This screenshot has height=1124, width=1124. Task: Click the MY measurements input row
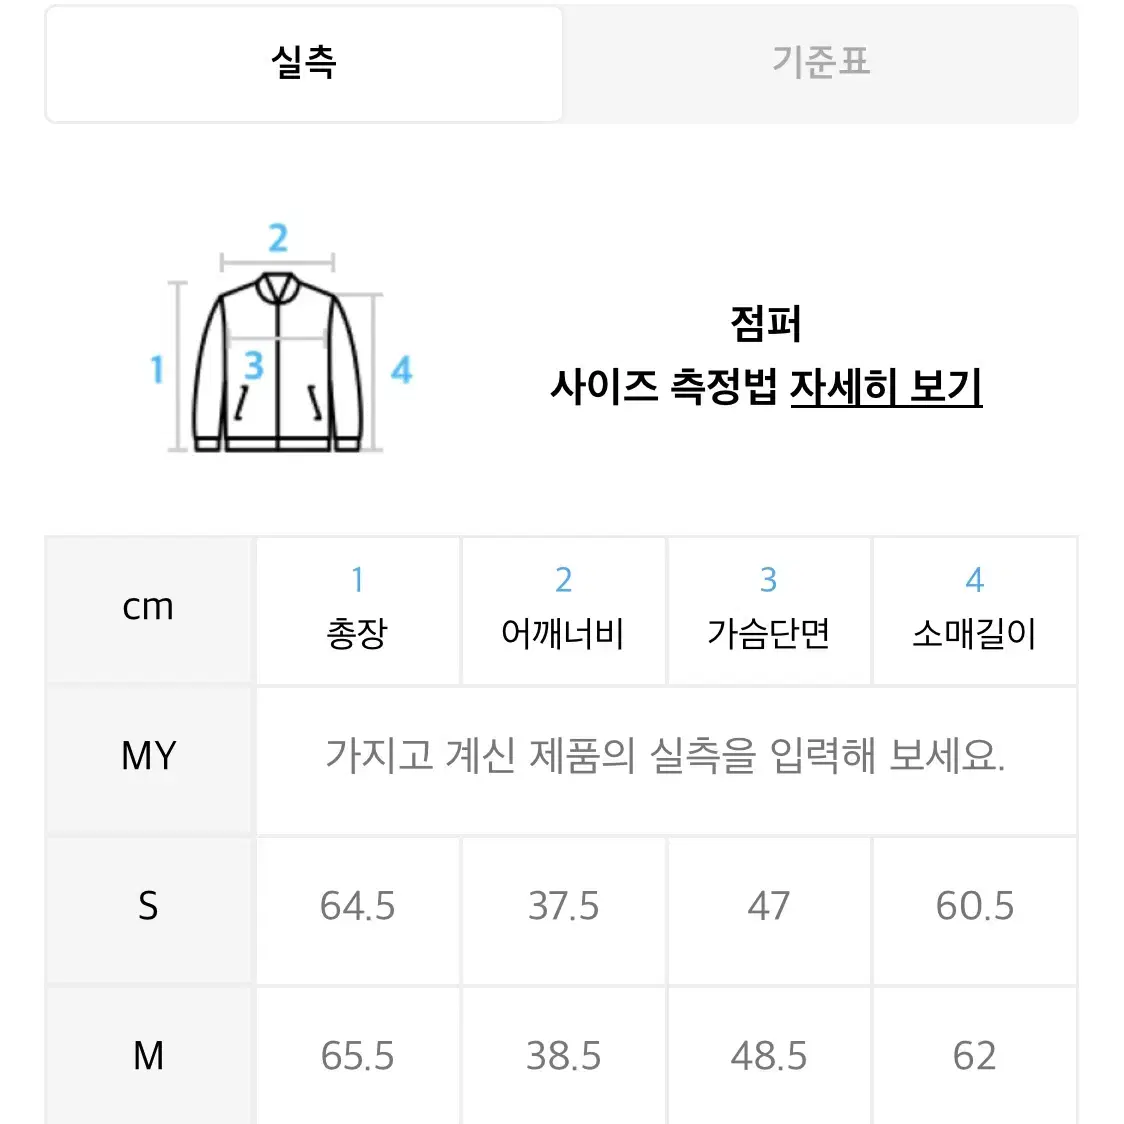click(666, 761)
